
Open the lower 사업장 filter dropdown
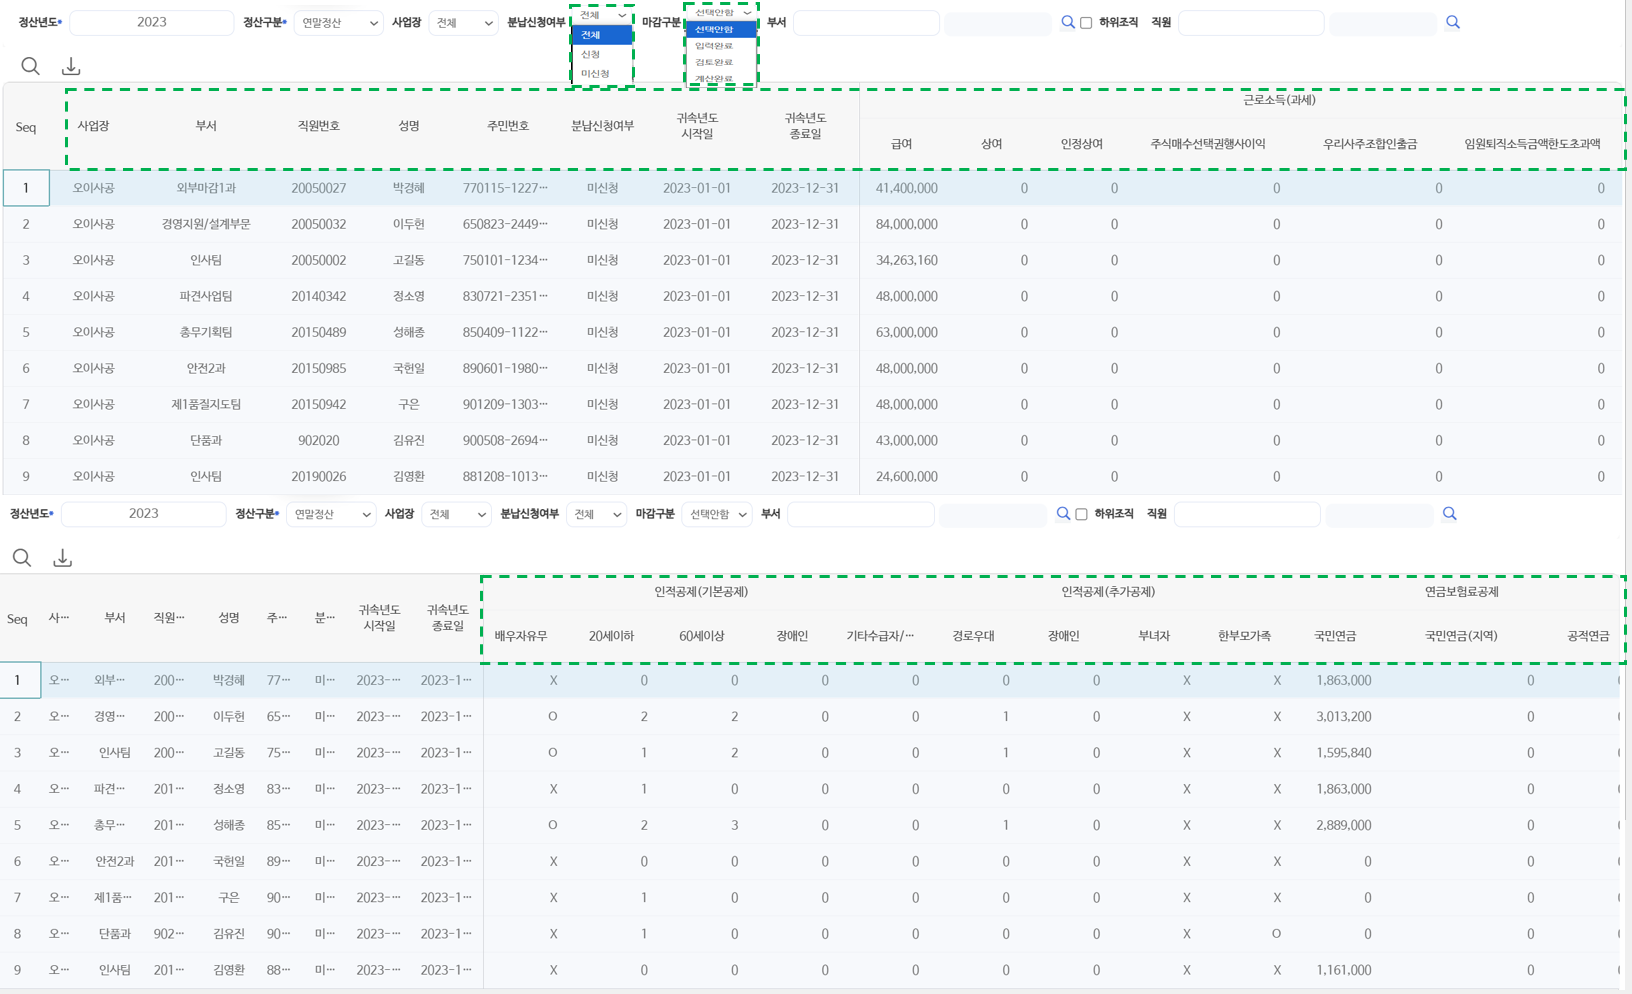tap(456, 515)
